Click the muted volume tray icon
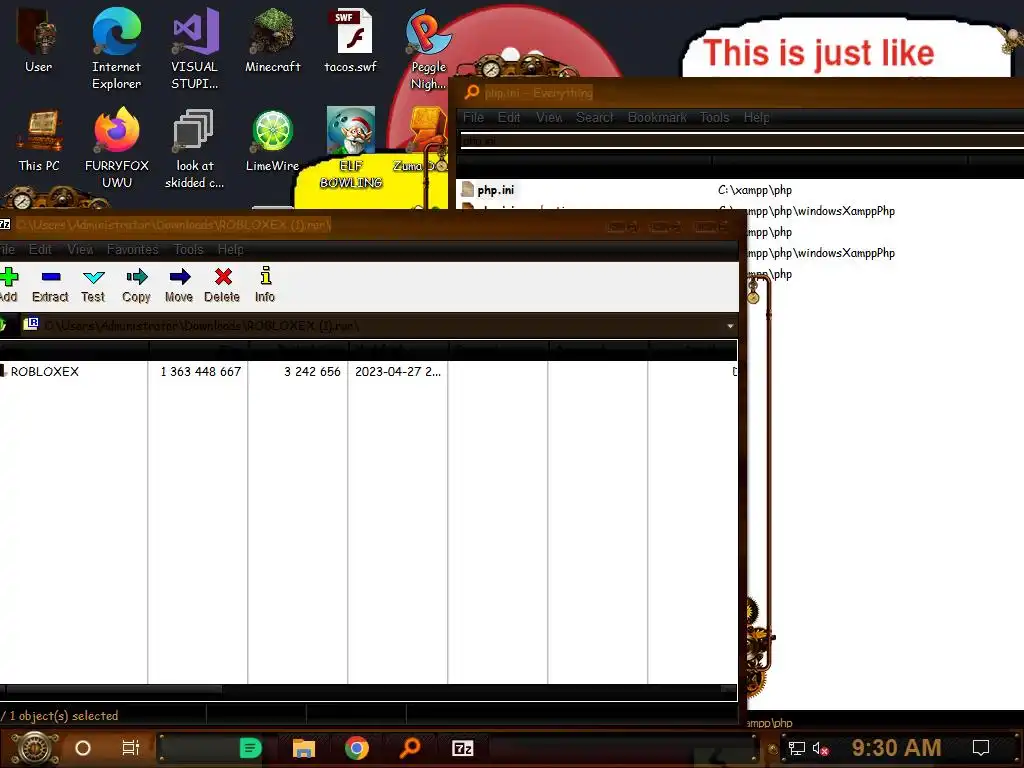Image resolution: width=1024 pixels, height=768 pixels. click(820, 748)
